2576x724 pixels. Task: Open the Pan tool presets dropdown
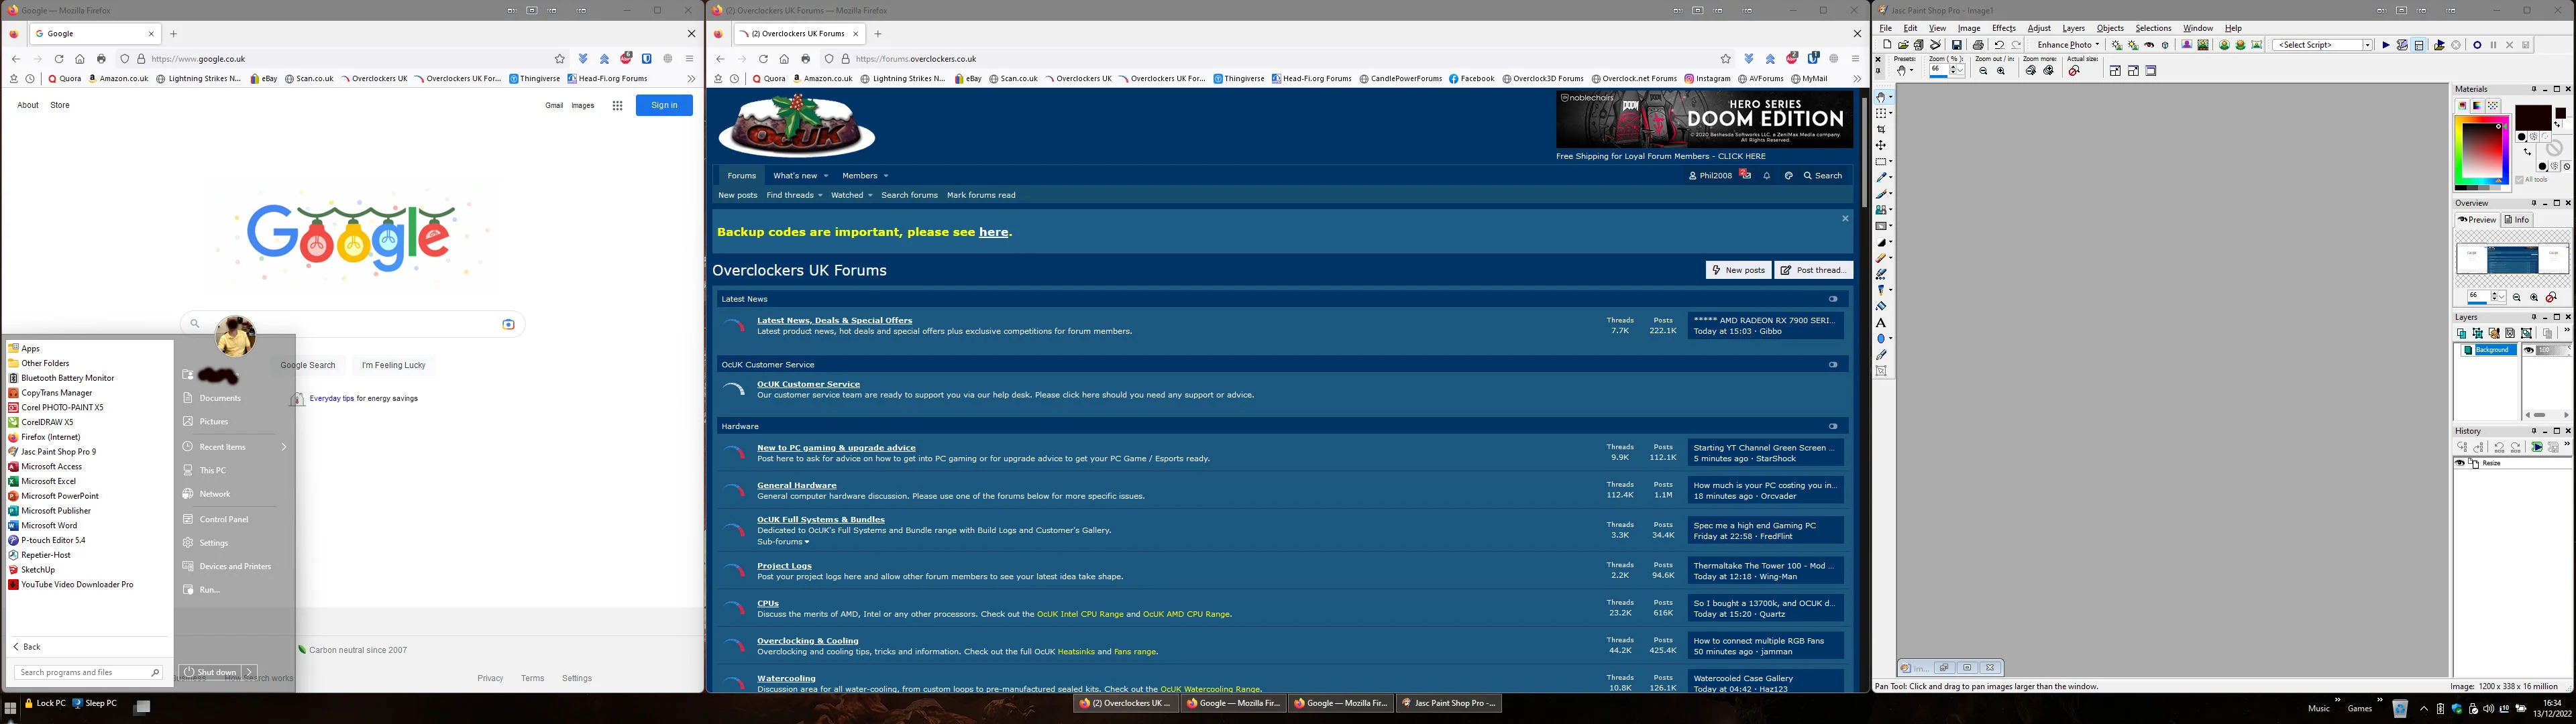1911,71
